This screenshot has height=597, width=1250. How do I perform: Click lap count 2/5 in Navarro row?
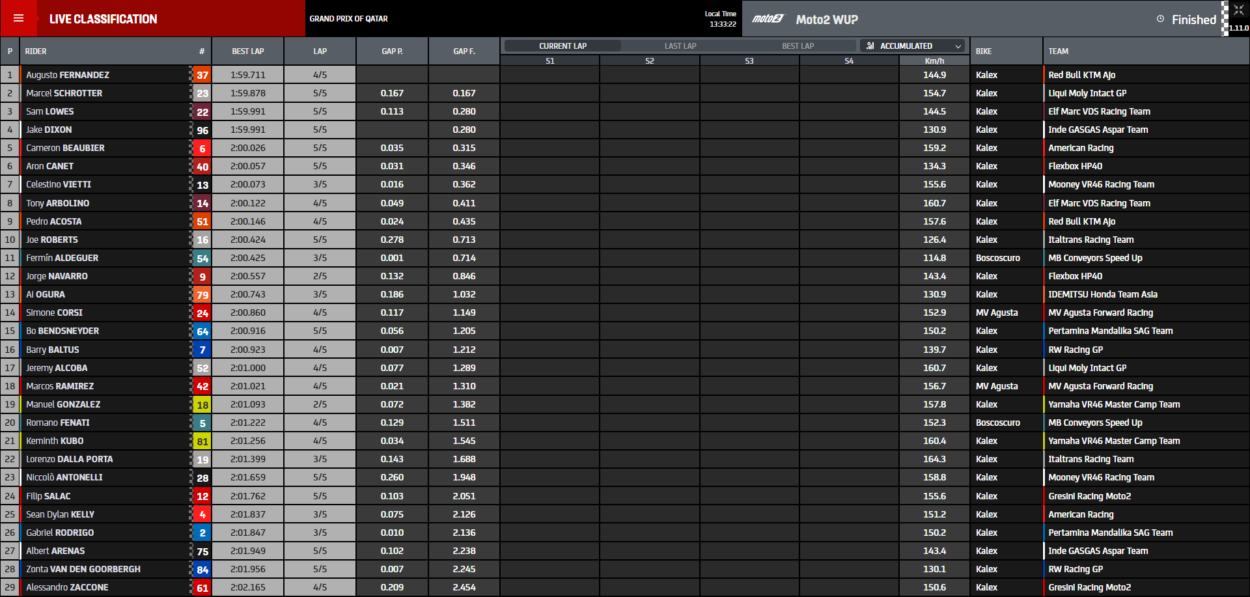[x=320, y=276]
